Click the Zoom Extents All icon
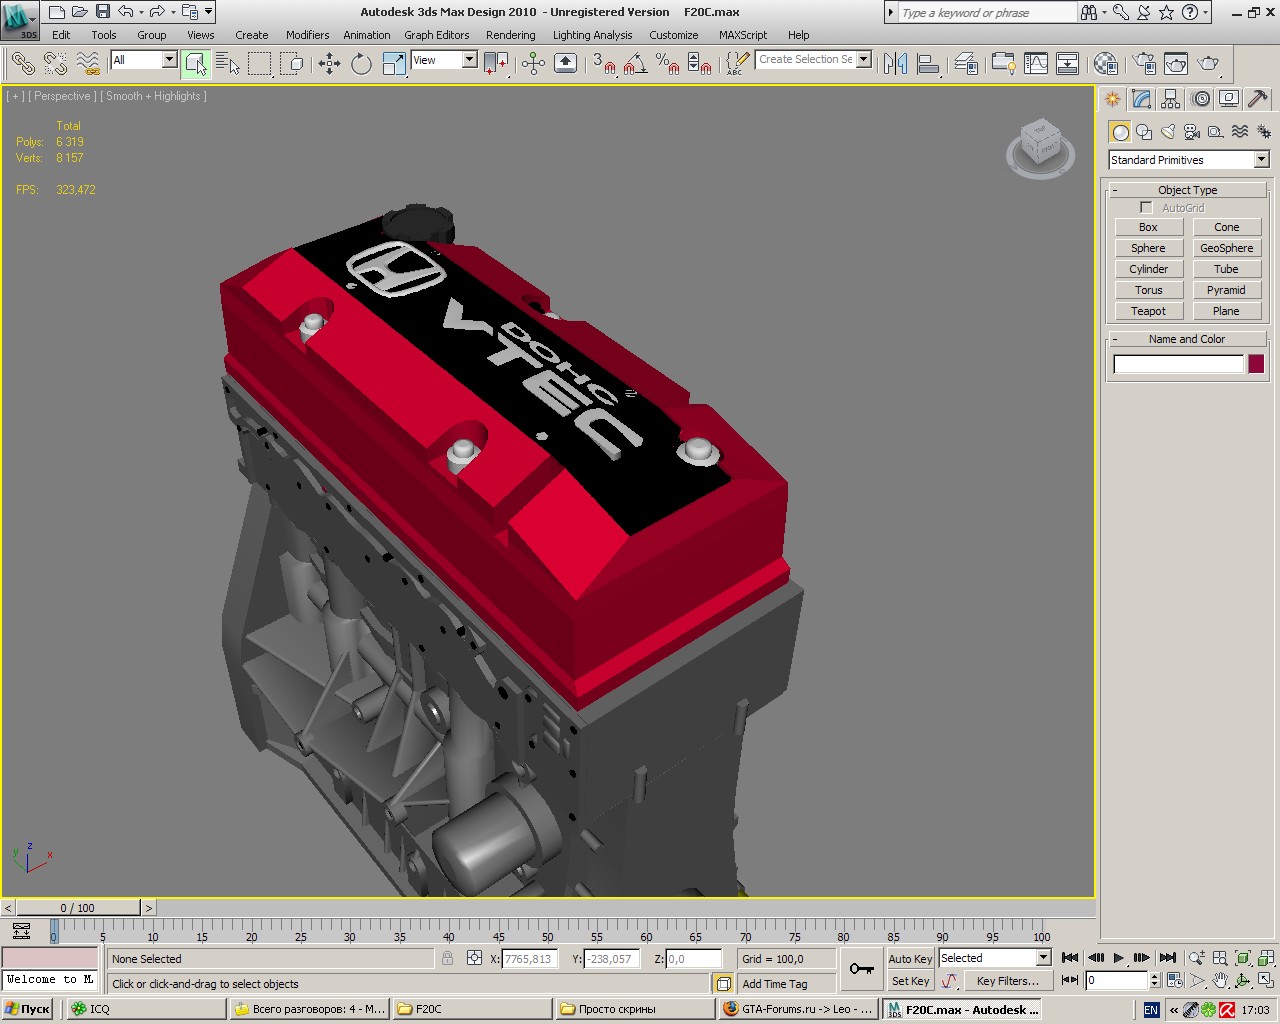 (1266, 958)
